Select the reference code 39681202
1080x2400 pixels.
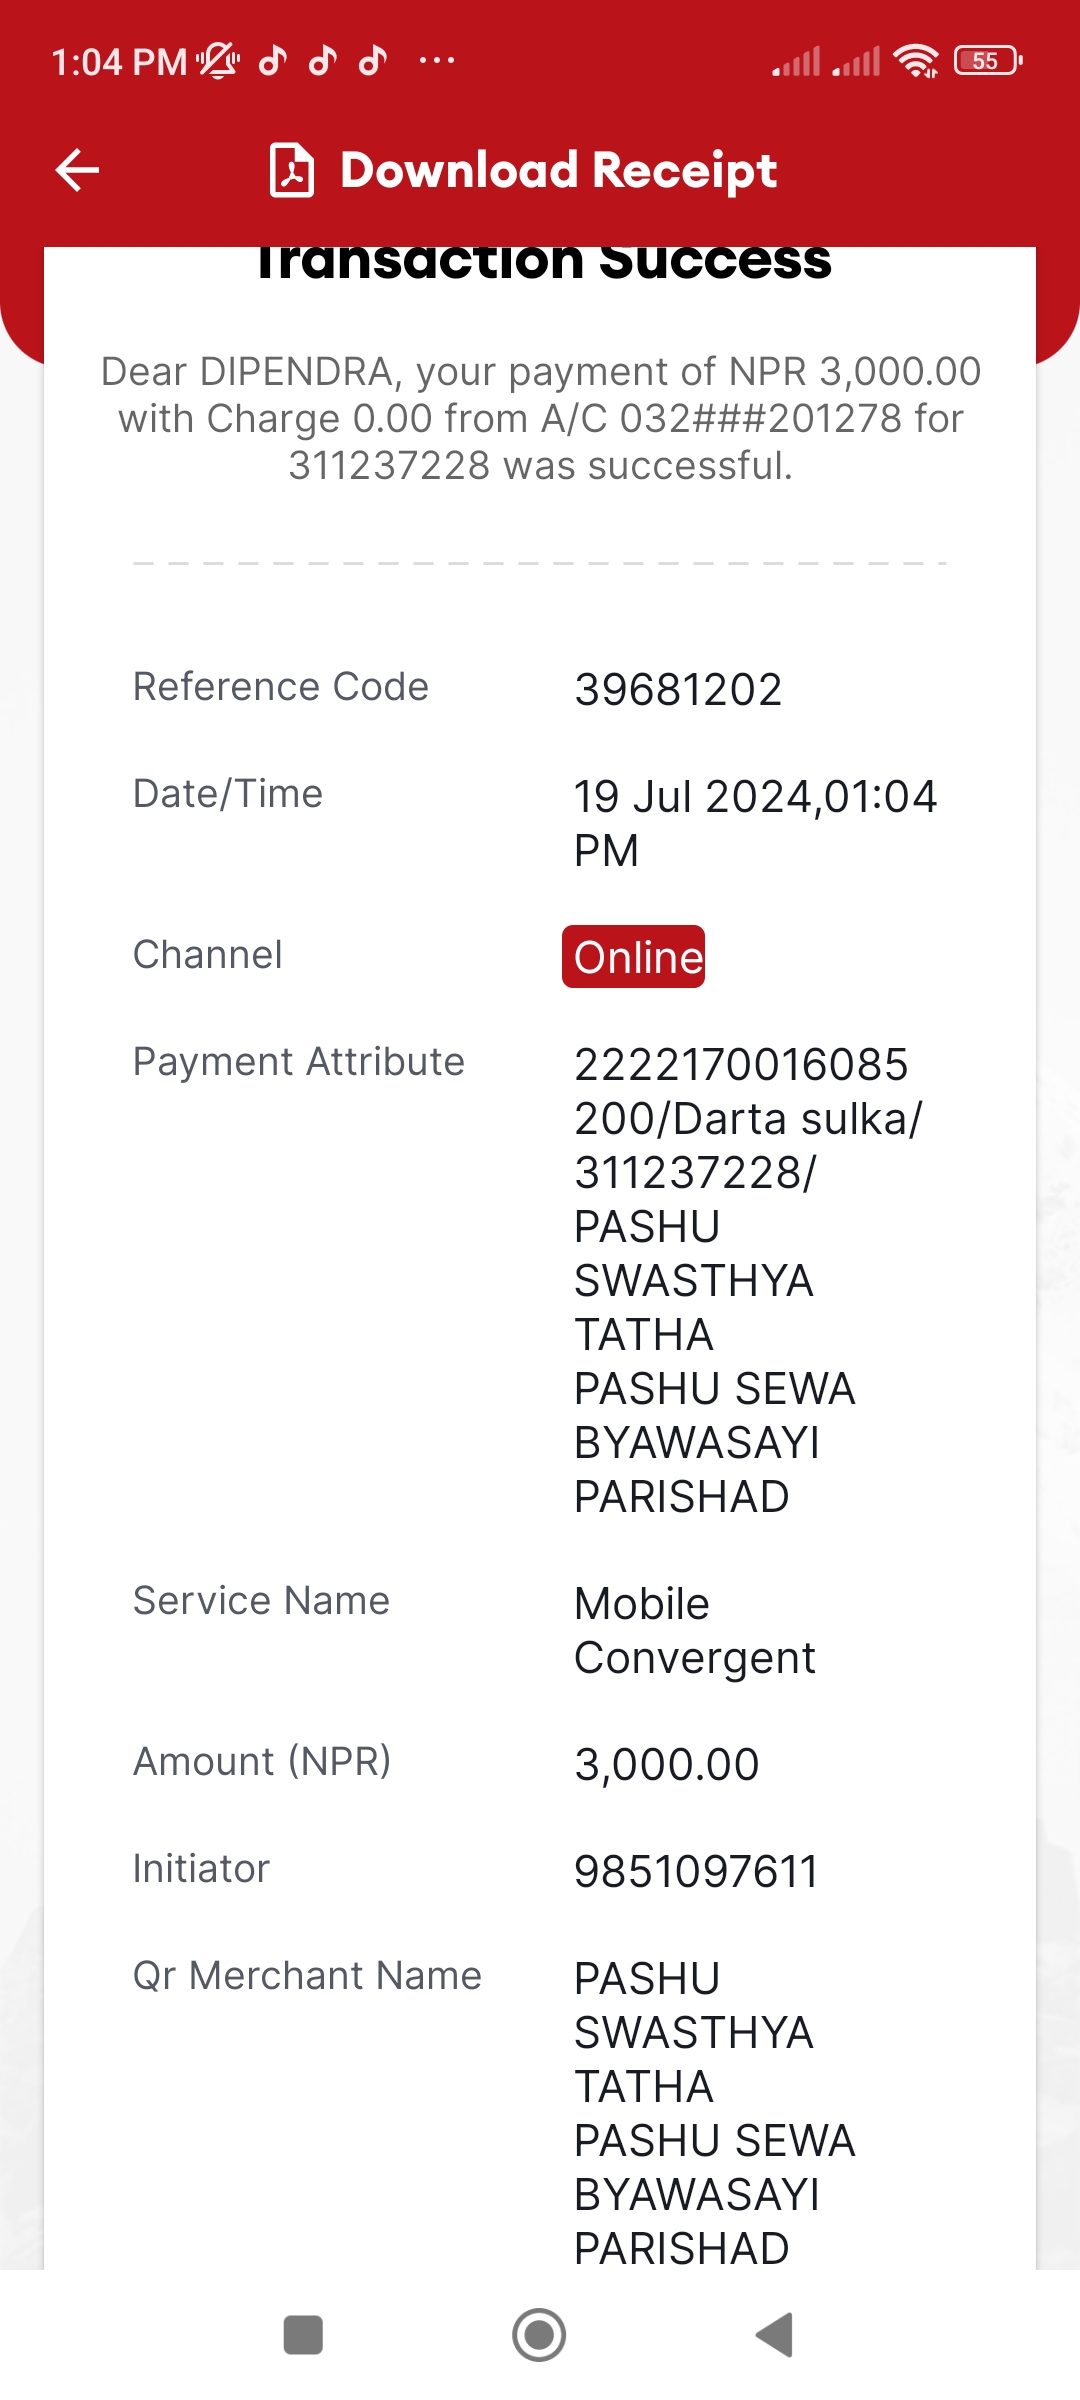click(678, 690)
